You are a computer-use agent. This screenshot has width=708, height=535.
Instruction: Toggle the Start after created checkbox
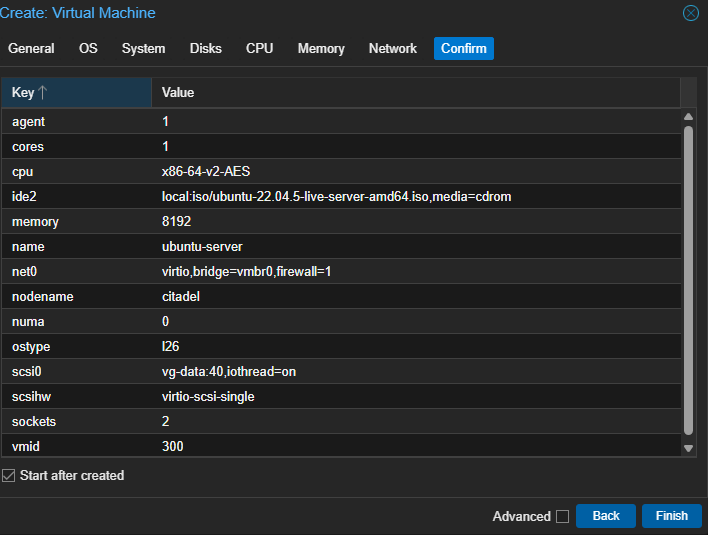pyautogui.click(x=9, y=476)
